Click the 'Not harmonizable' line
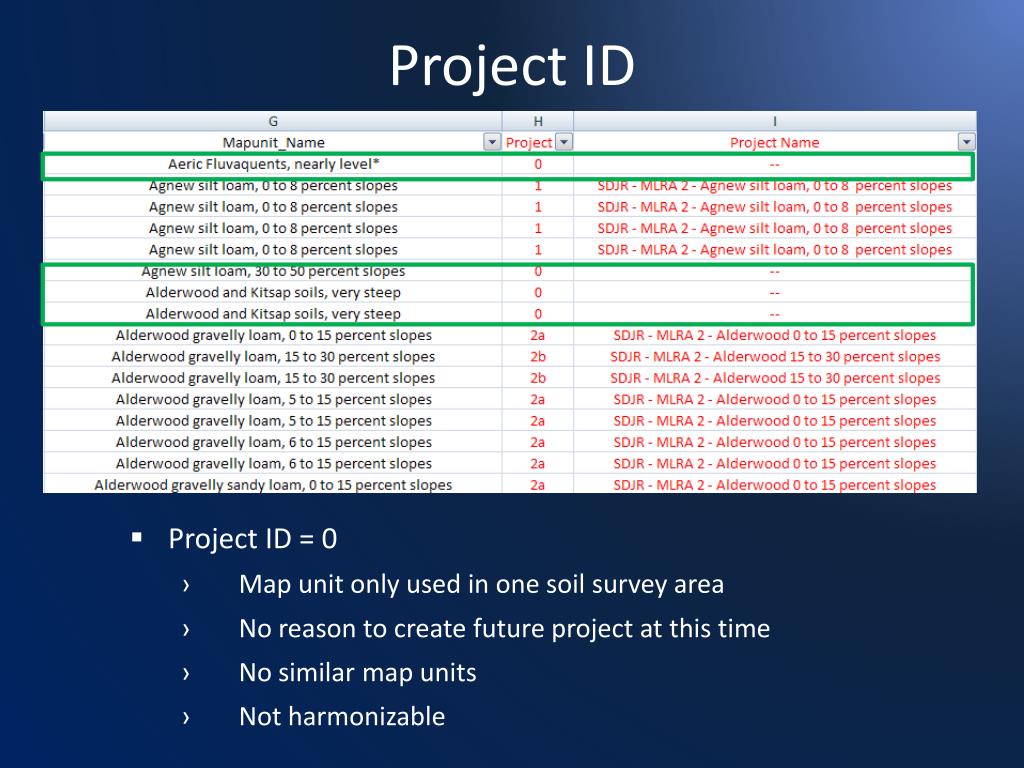 pos(342,716)
